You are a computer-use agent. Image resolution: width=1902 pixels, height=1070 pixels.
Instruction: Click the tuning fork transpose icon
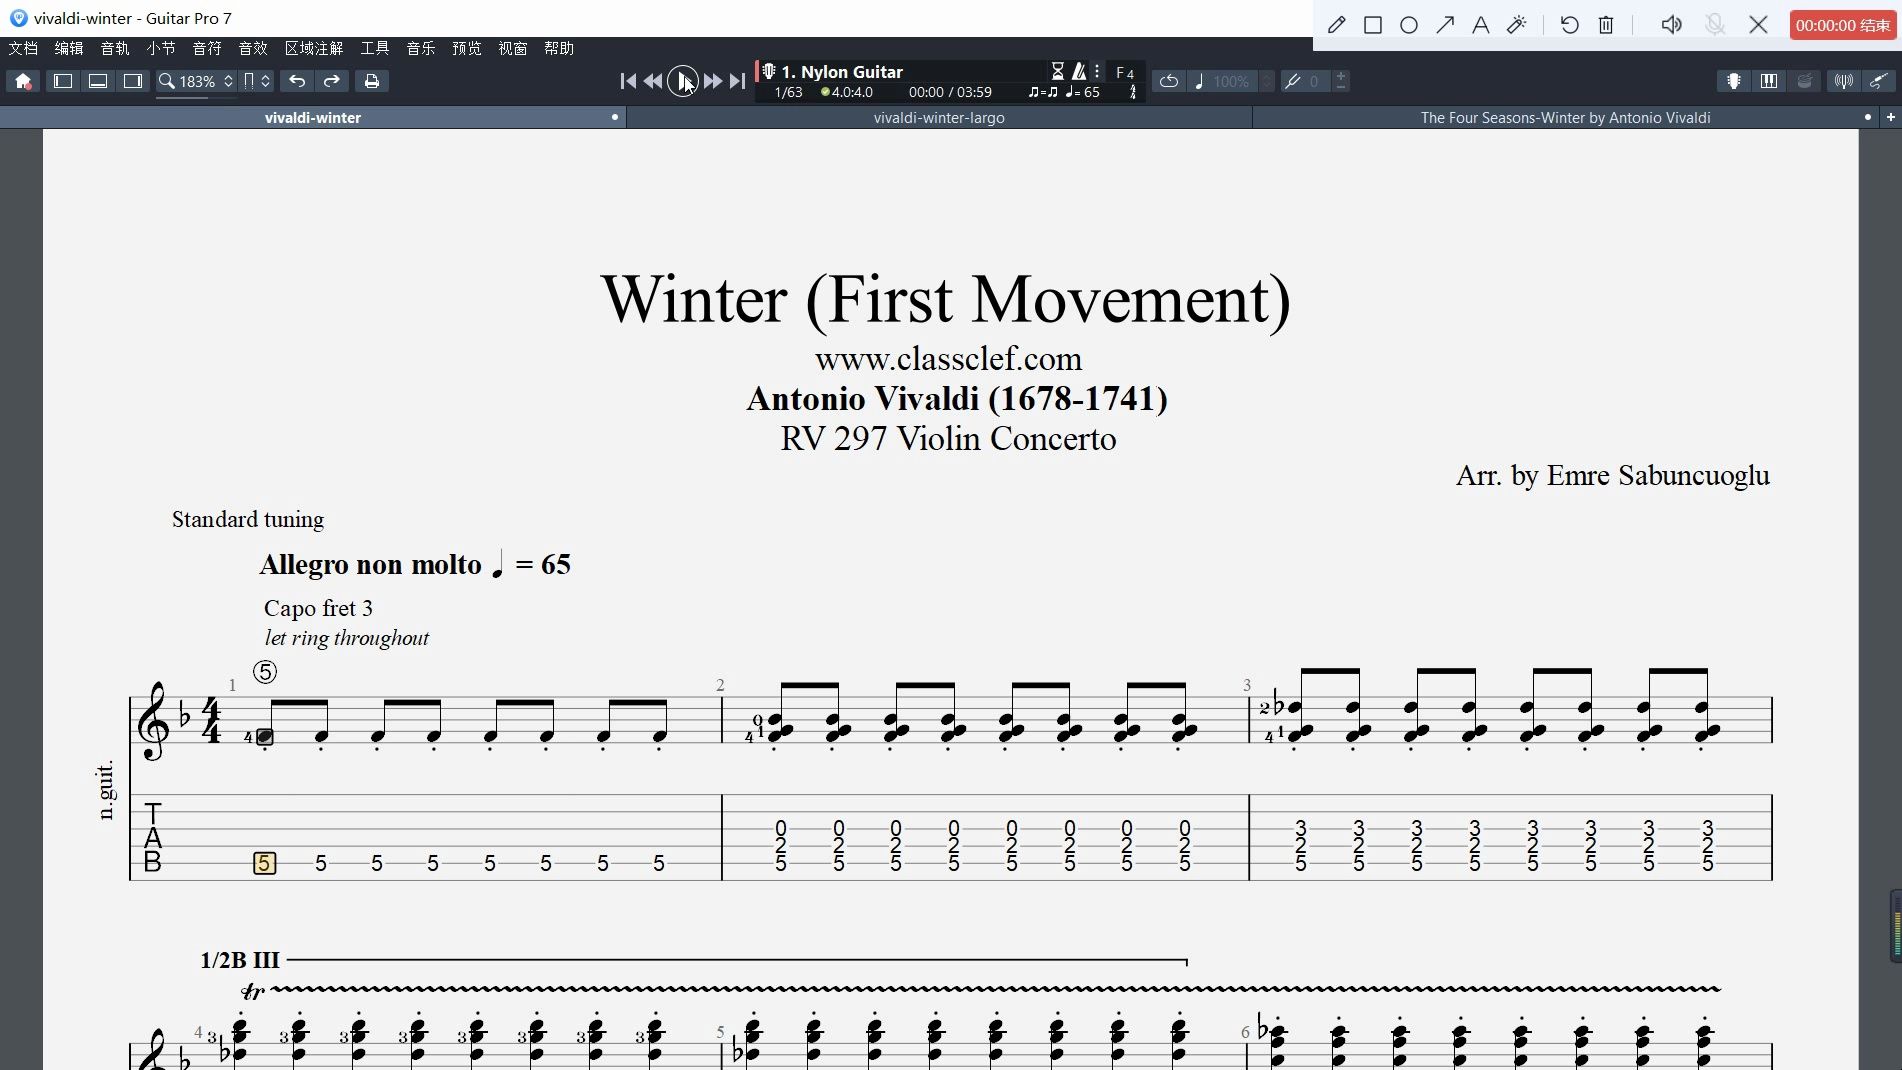coord(1293,81)
